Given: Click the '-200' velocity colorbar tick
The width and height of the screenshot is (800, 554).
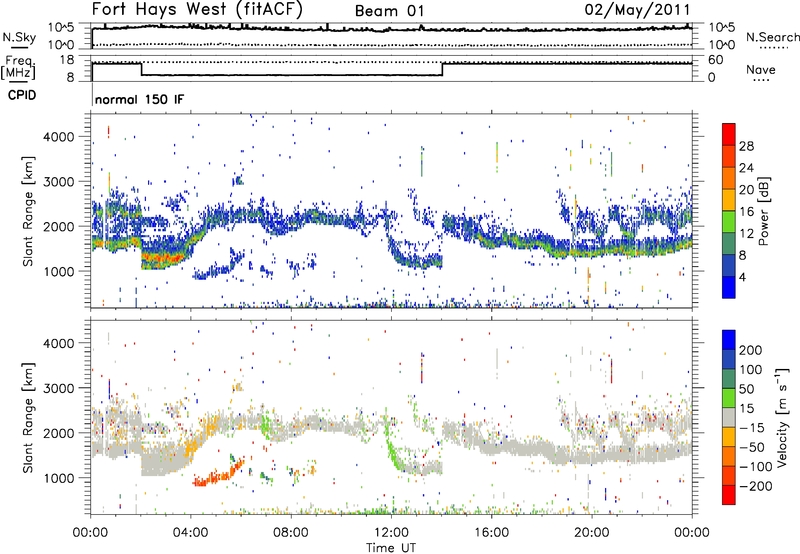Looking at the screenshot, I should coord(756,486).
